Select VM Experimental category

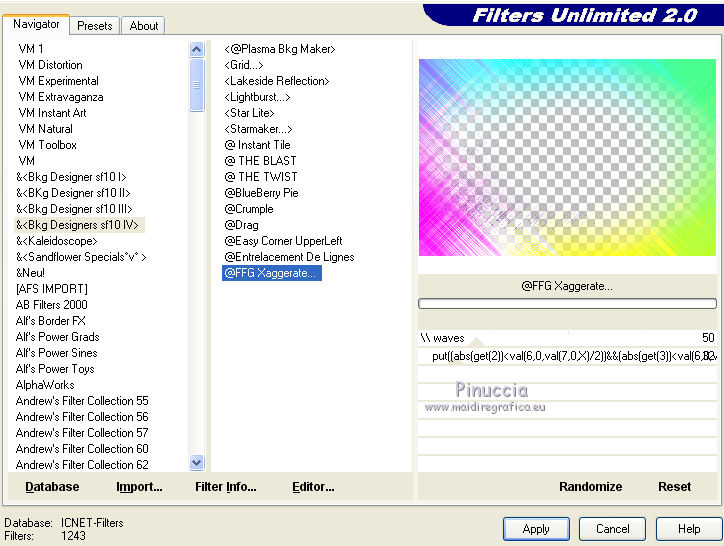[x=58, y=81]
